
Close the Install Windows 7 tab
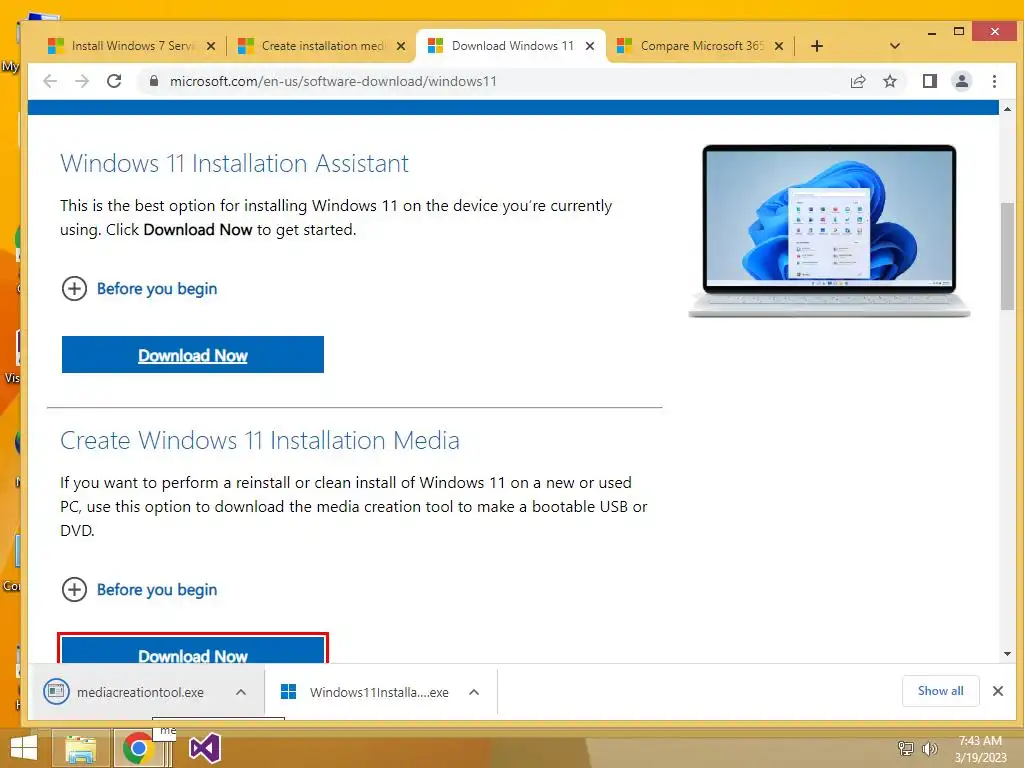coord(211,46)
